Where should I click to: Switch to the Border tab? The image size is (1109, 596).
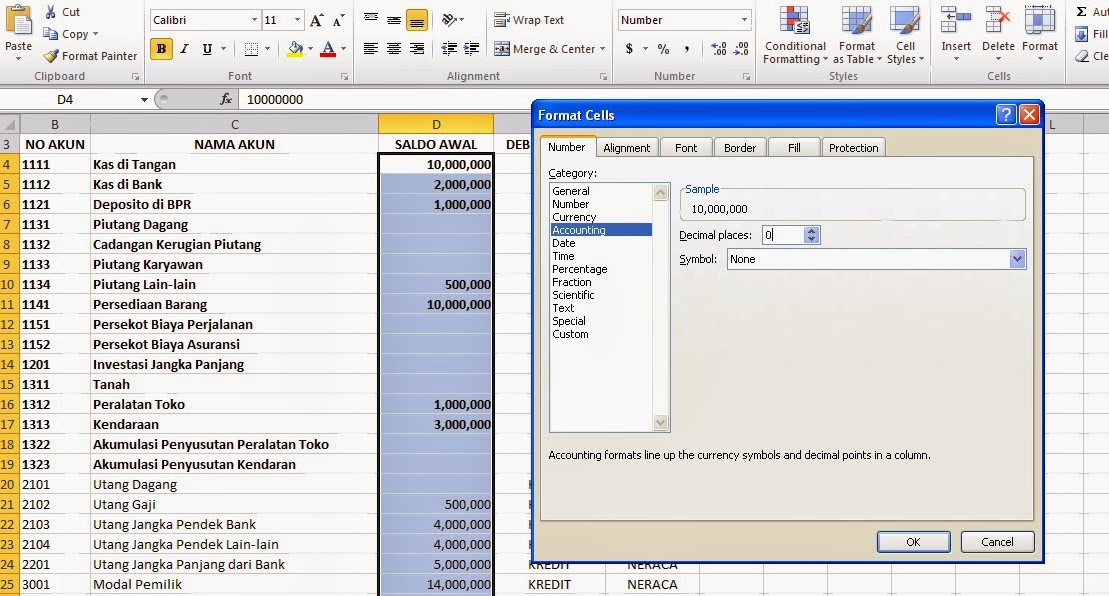740,147
